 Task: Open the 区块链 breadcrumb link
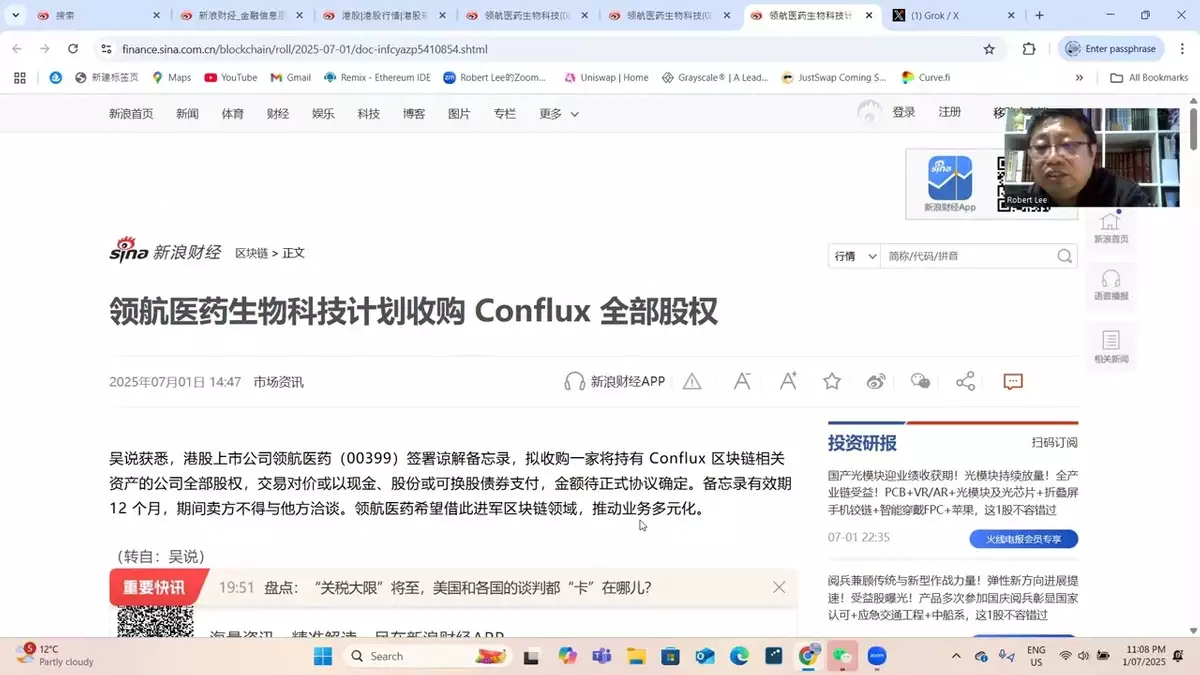point(251,253)
